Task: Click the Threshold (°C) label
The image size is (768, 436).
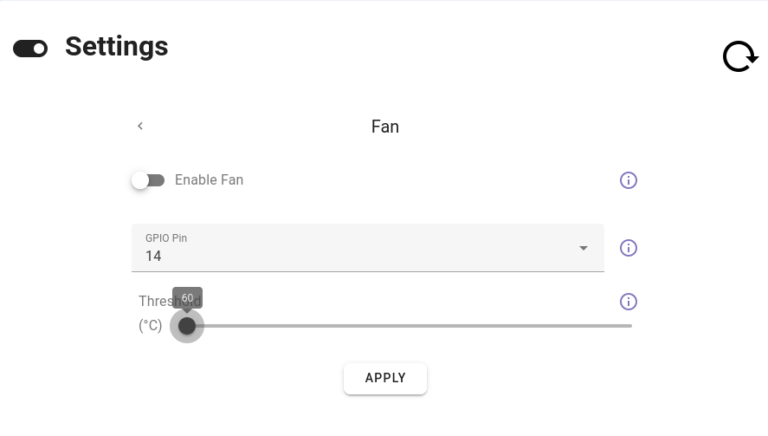Action: click(x=150, y=325)
